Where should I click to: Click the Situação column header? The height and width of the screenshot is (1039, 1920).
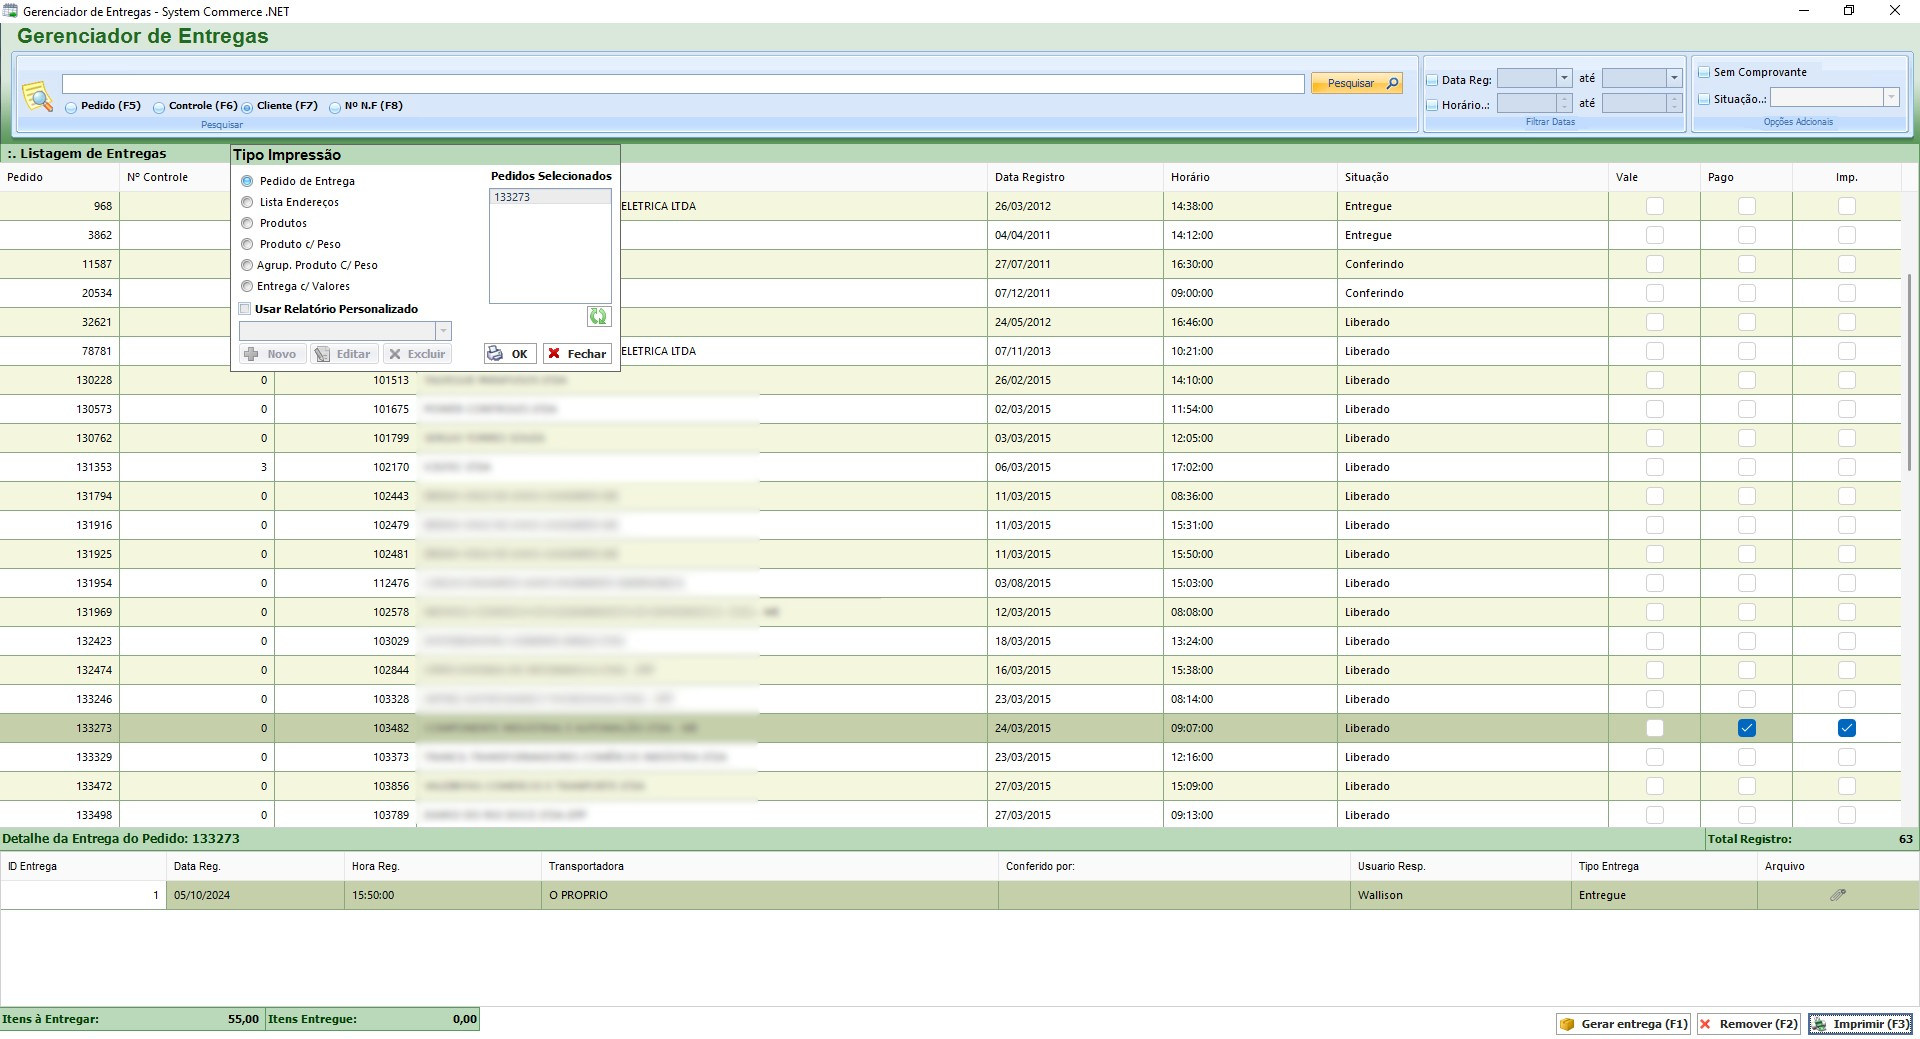pyautogui.click(x=1366, y=177)
